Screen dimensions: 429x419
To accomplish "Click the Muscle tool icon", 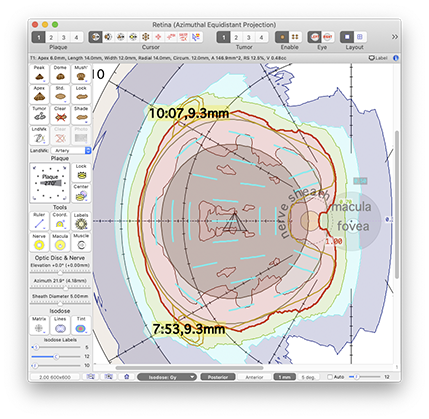I will coord(81,242).
